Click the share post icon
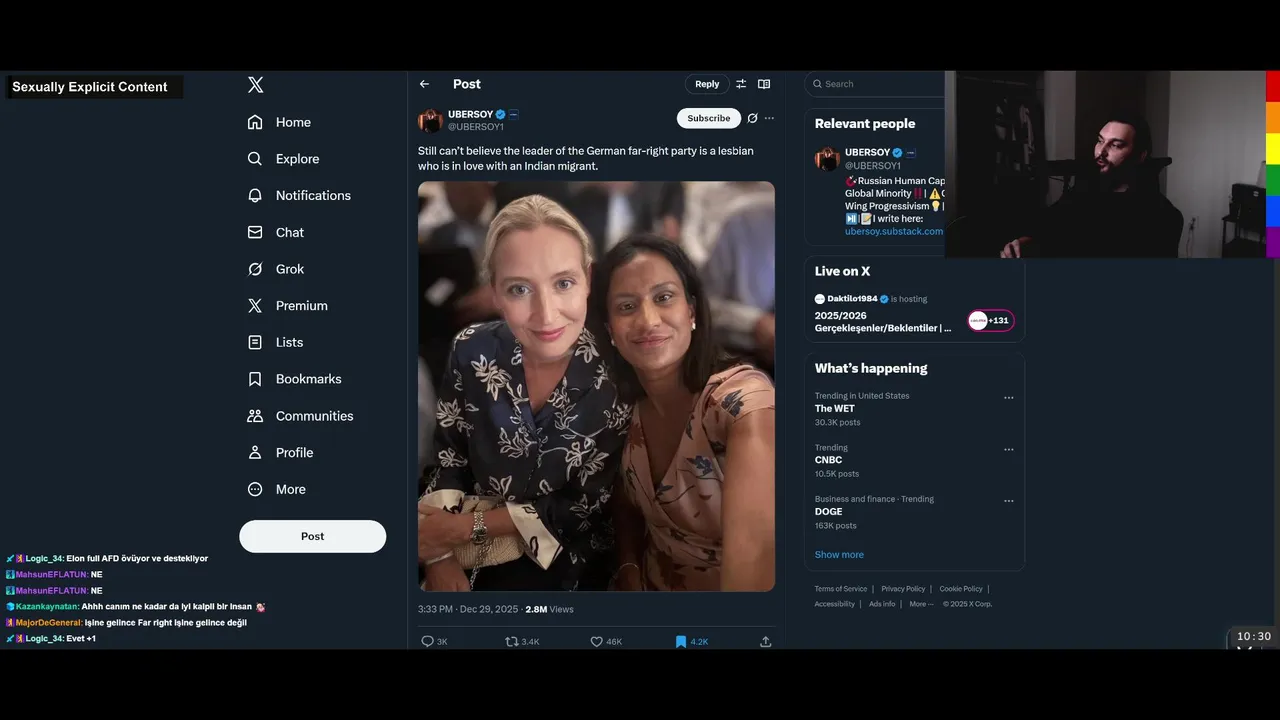This screenshot has width=1280, height=720. [766, 641]
